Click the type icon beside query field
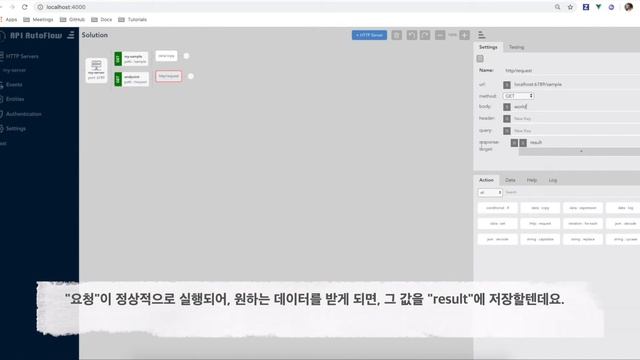Screen dimensions: 640x360 coord(507,131)
